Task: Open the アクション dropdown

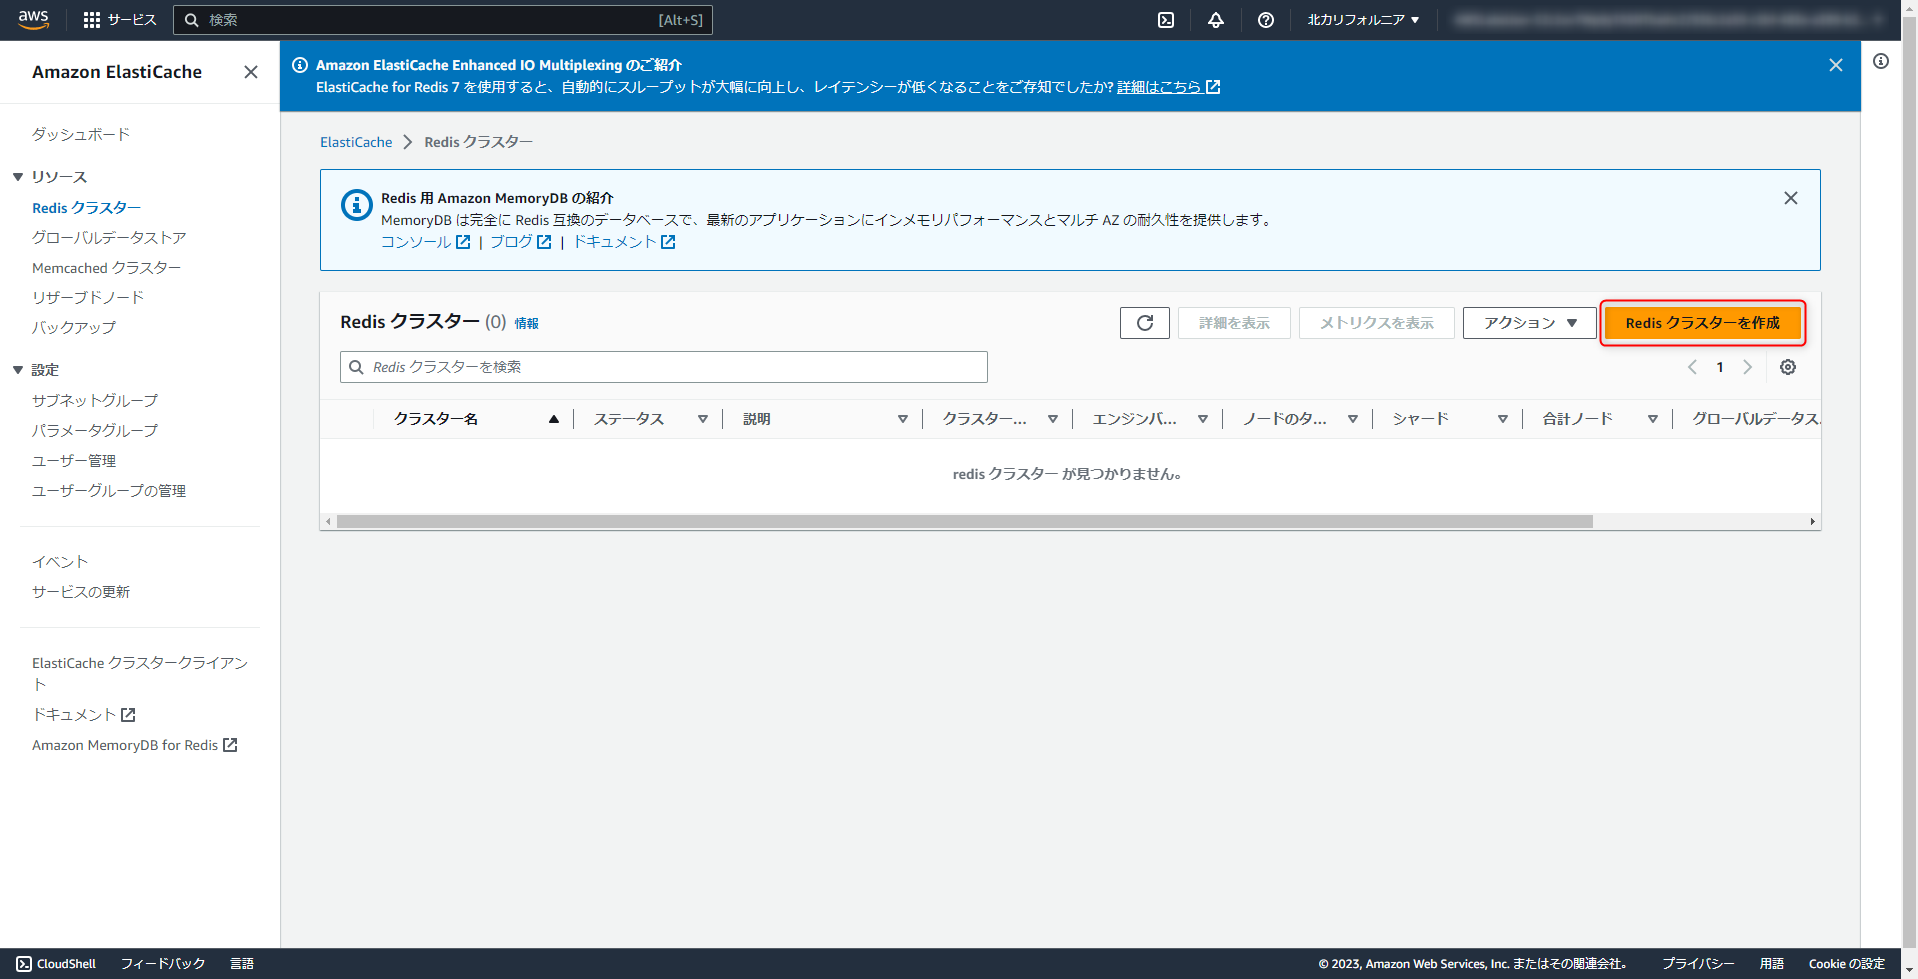Action: coord(1528,322)
